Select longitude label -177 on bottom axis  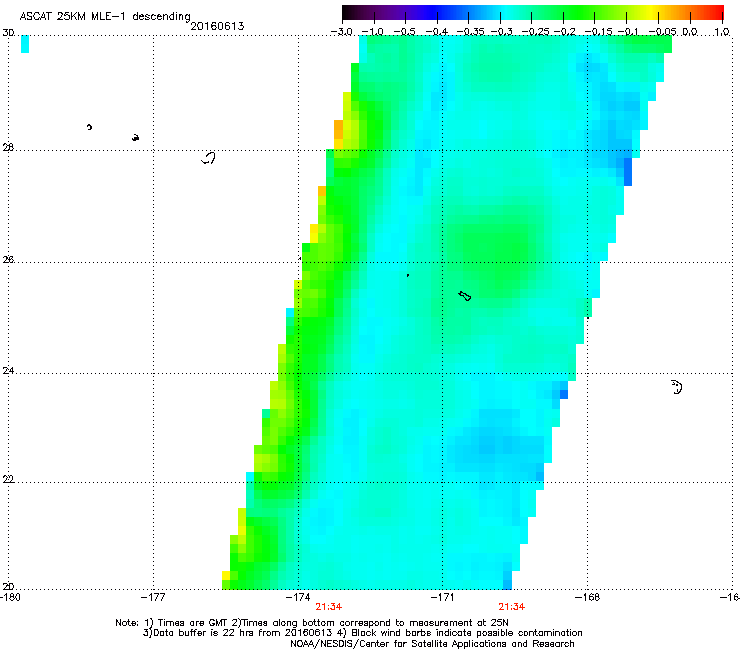coord(153,597)
